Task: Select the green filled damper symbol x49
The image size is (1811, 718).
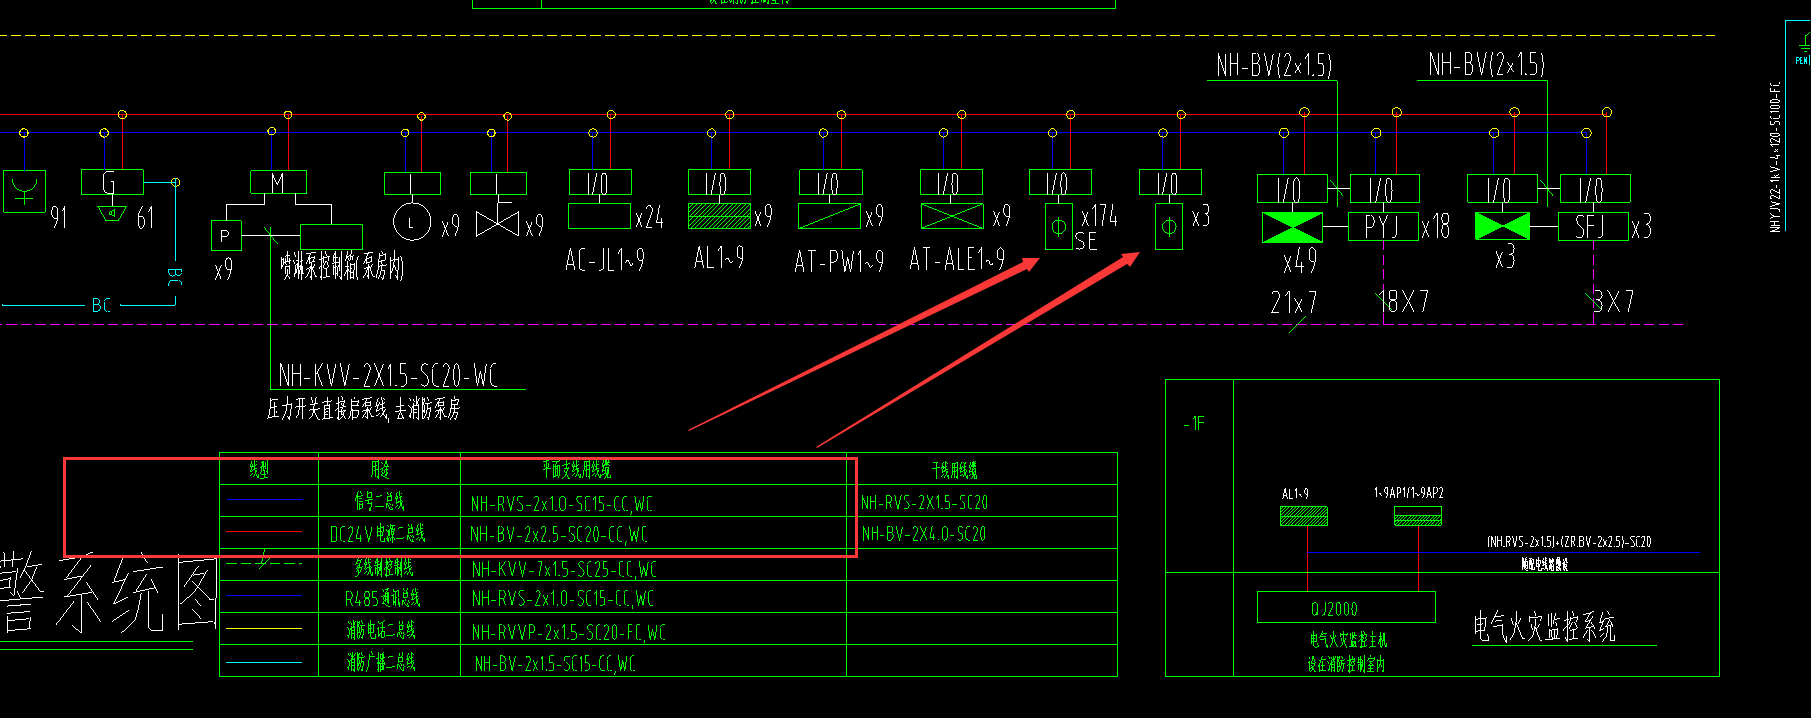Action: click(x=1292, y=227)
